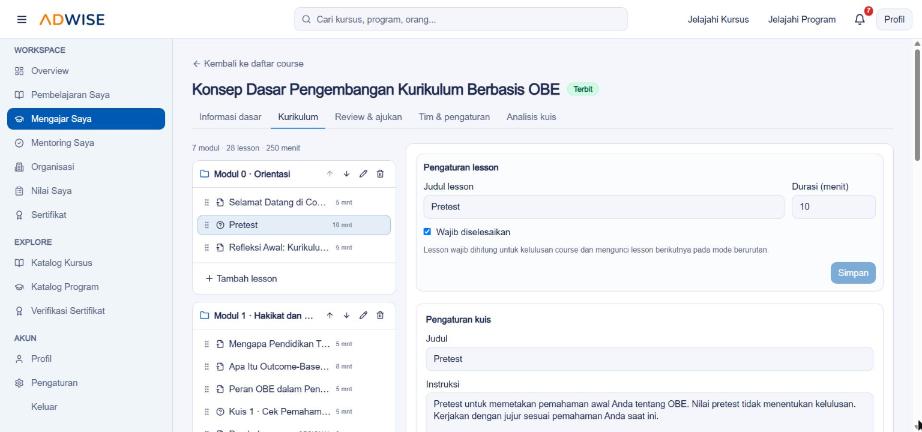Click Profil button in header
The height and width of the screenshot is (432, 922).
[894, 19]
